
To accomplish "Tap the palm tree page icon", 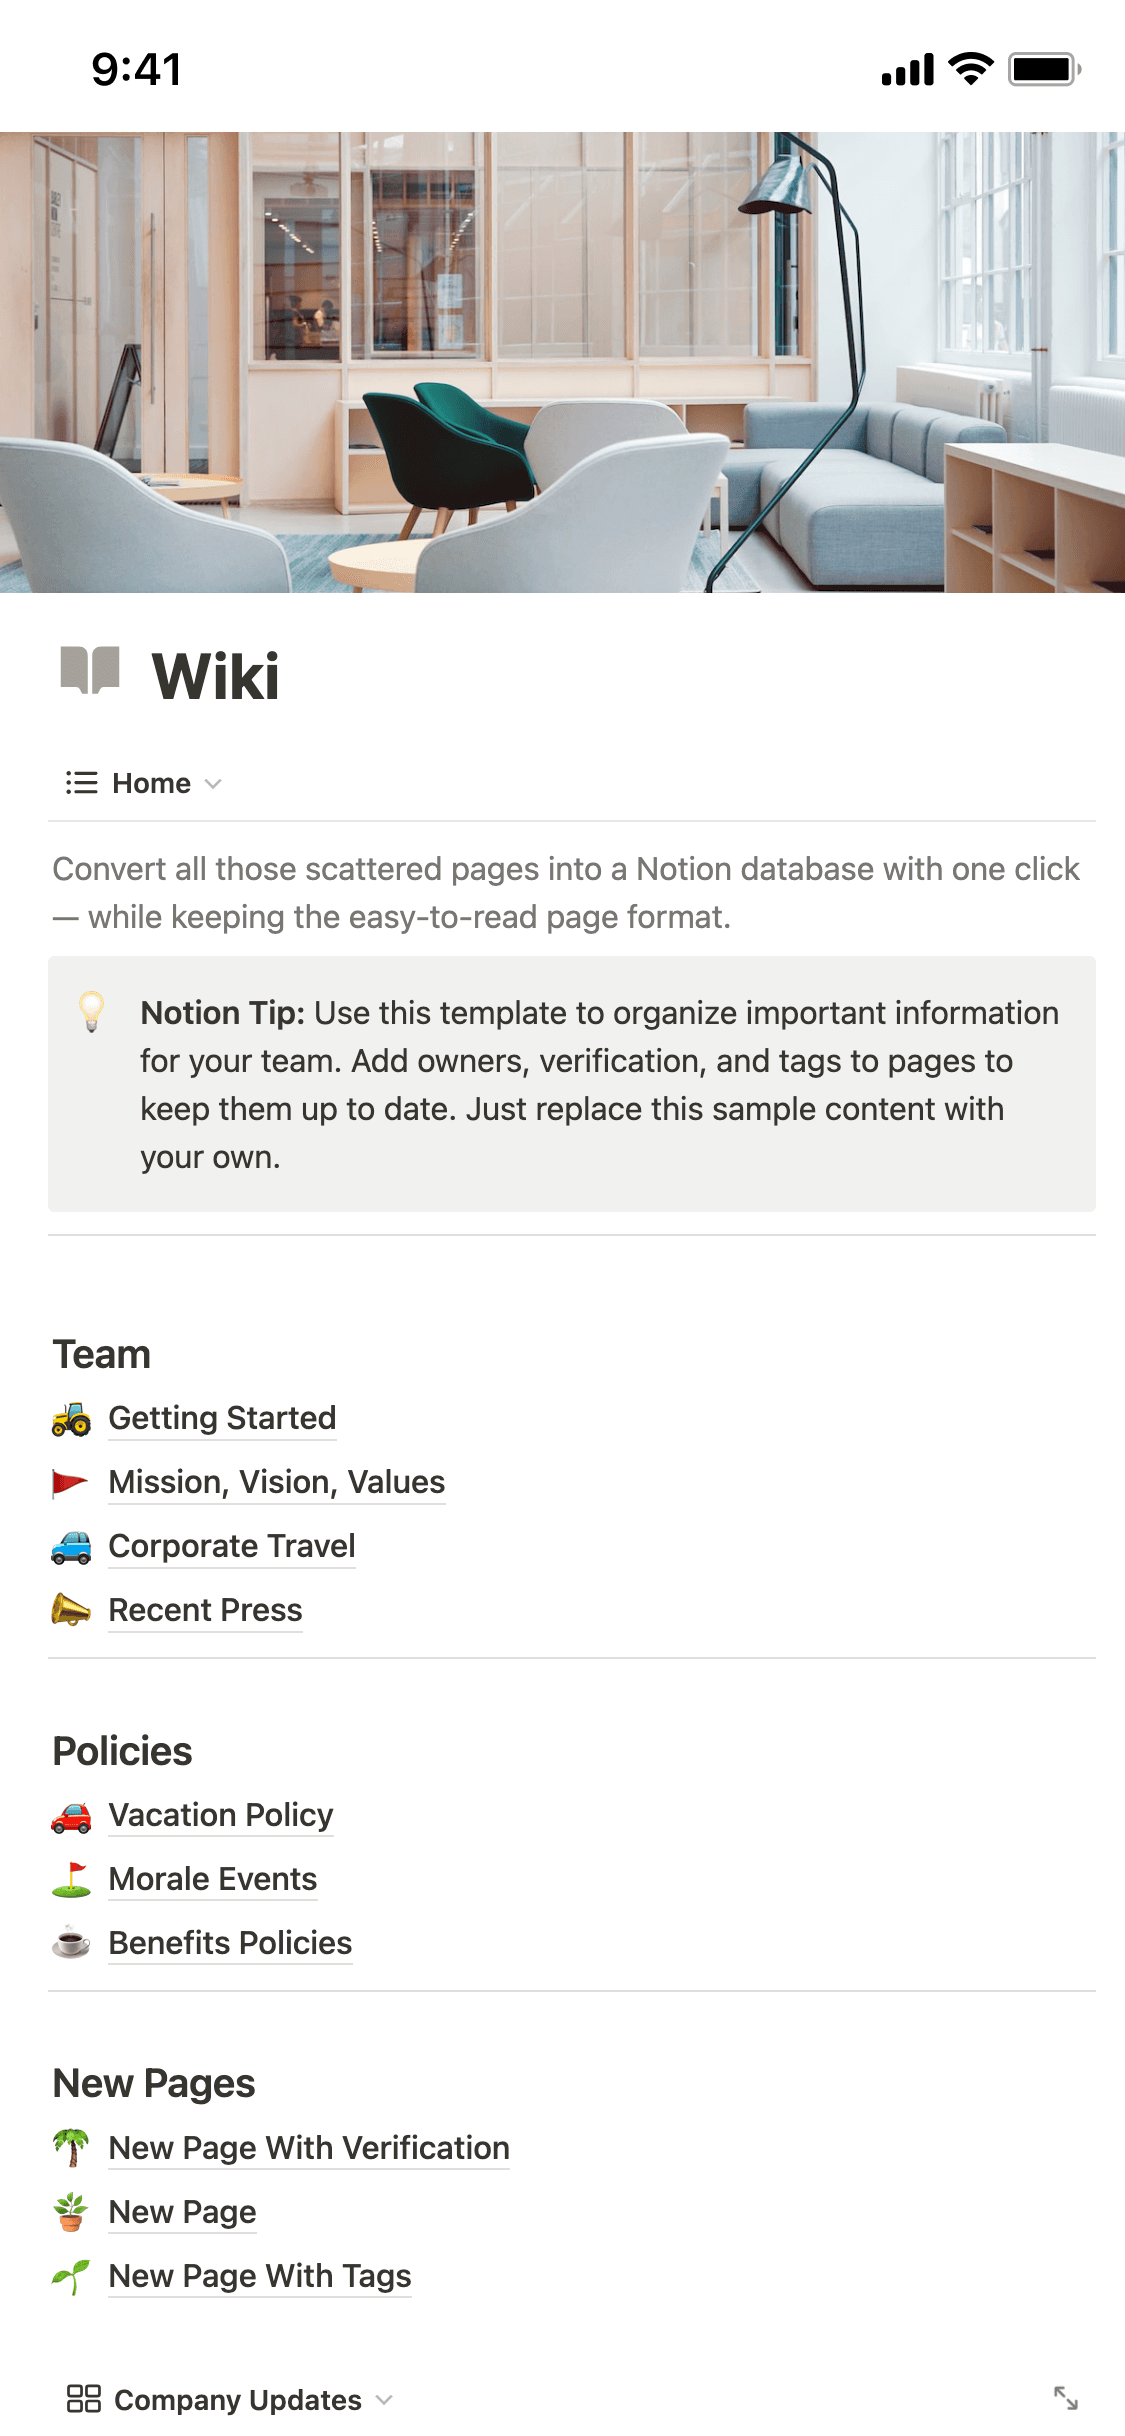I will tap(71, 2148).
